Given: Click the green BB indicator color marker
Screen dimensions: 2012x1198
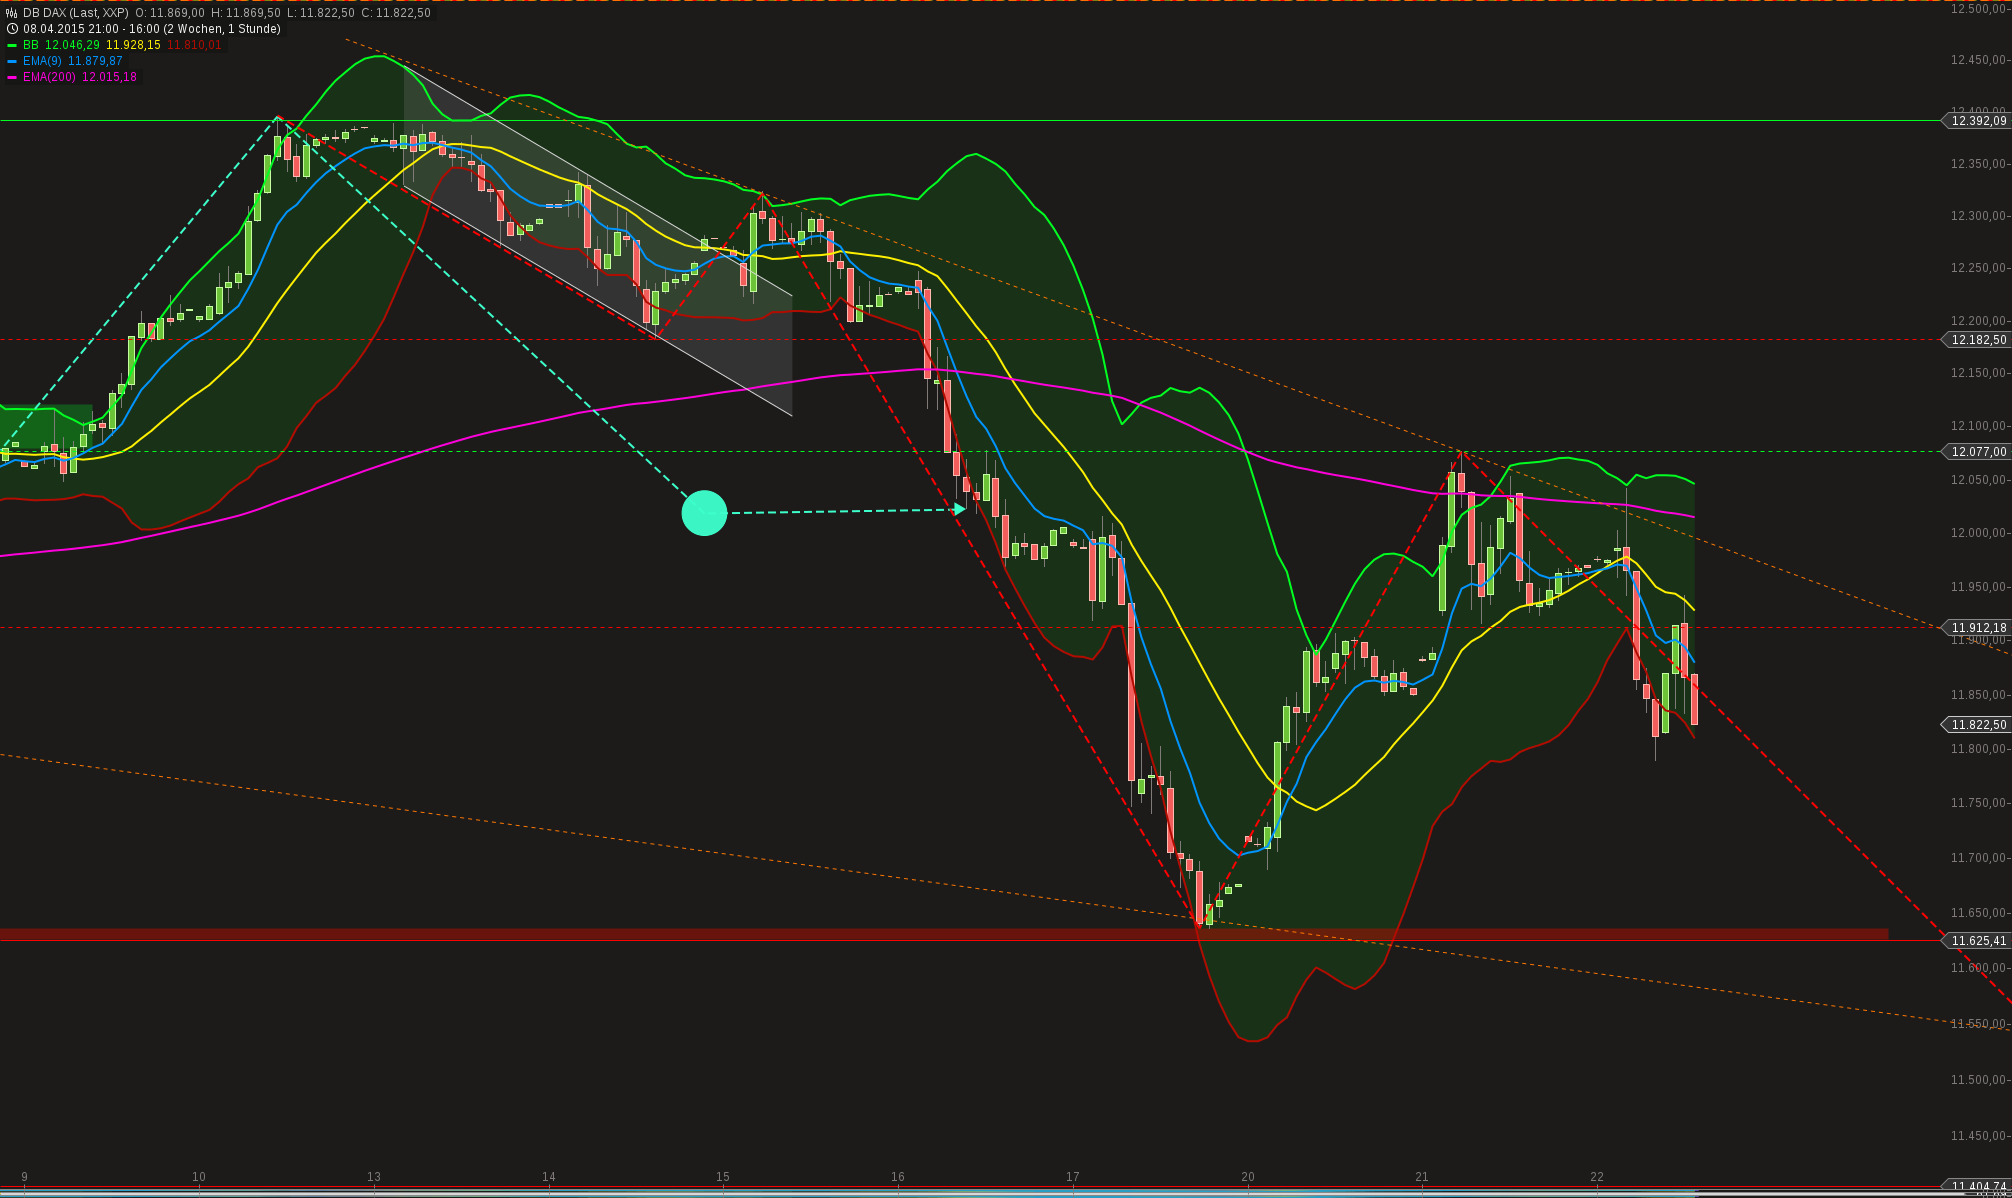Looking at the screenshot, I should pos(12,45).
